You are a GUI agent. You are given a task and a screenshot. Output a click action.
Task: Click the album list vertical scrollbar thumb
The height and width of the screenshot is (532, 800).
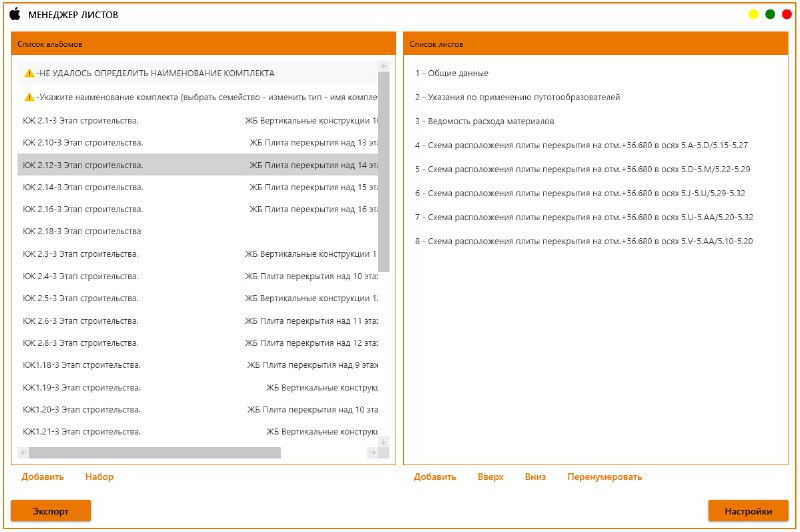click(384, 172)
